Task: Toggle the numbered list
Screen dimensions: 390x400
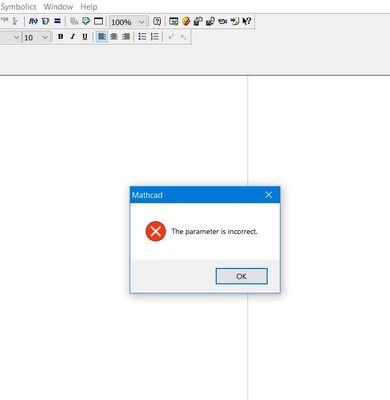Action: (x=155, y=37)
